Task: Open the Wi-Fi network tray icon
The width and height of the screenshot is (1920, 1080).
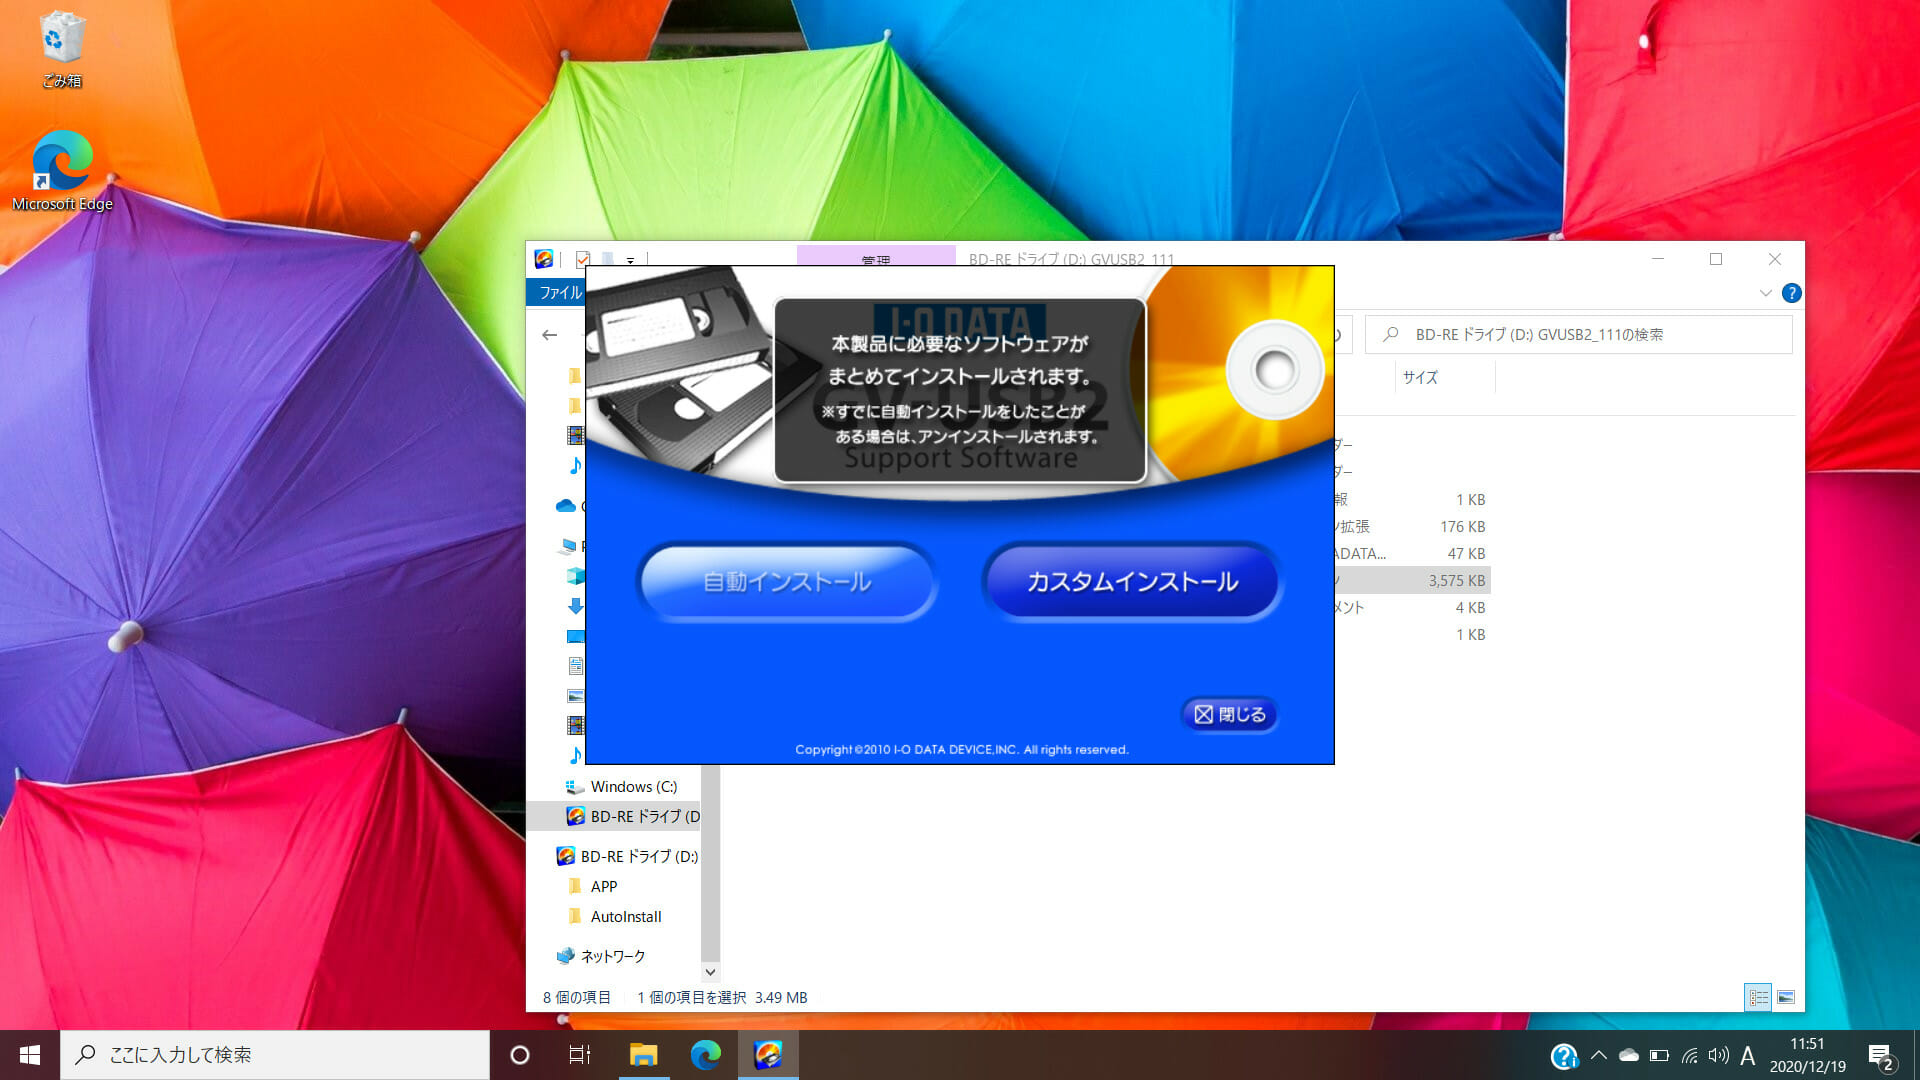Action: [1689, 1055]
